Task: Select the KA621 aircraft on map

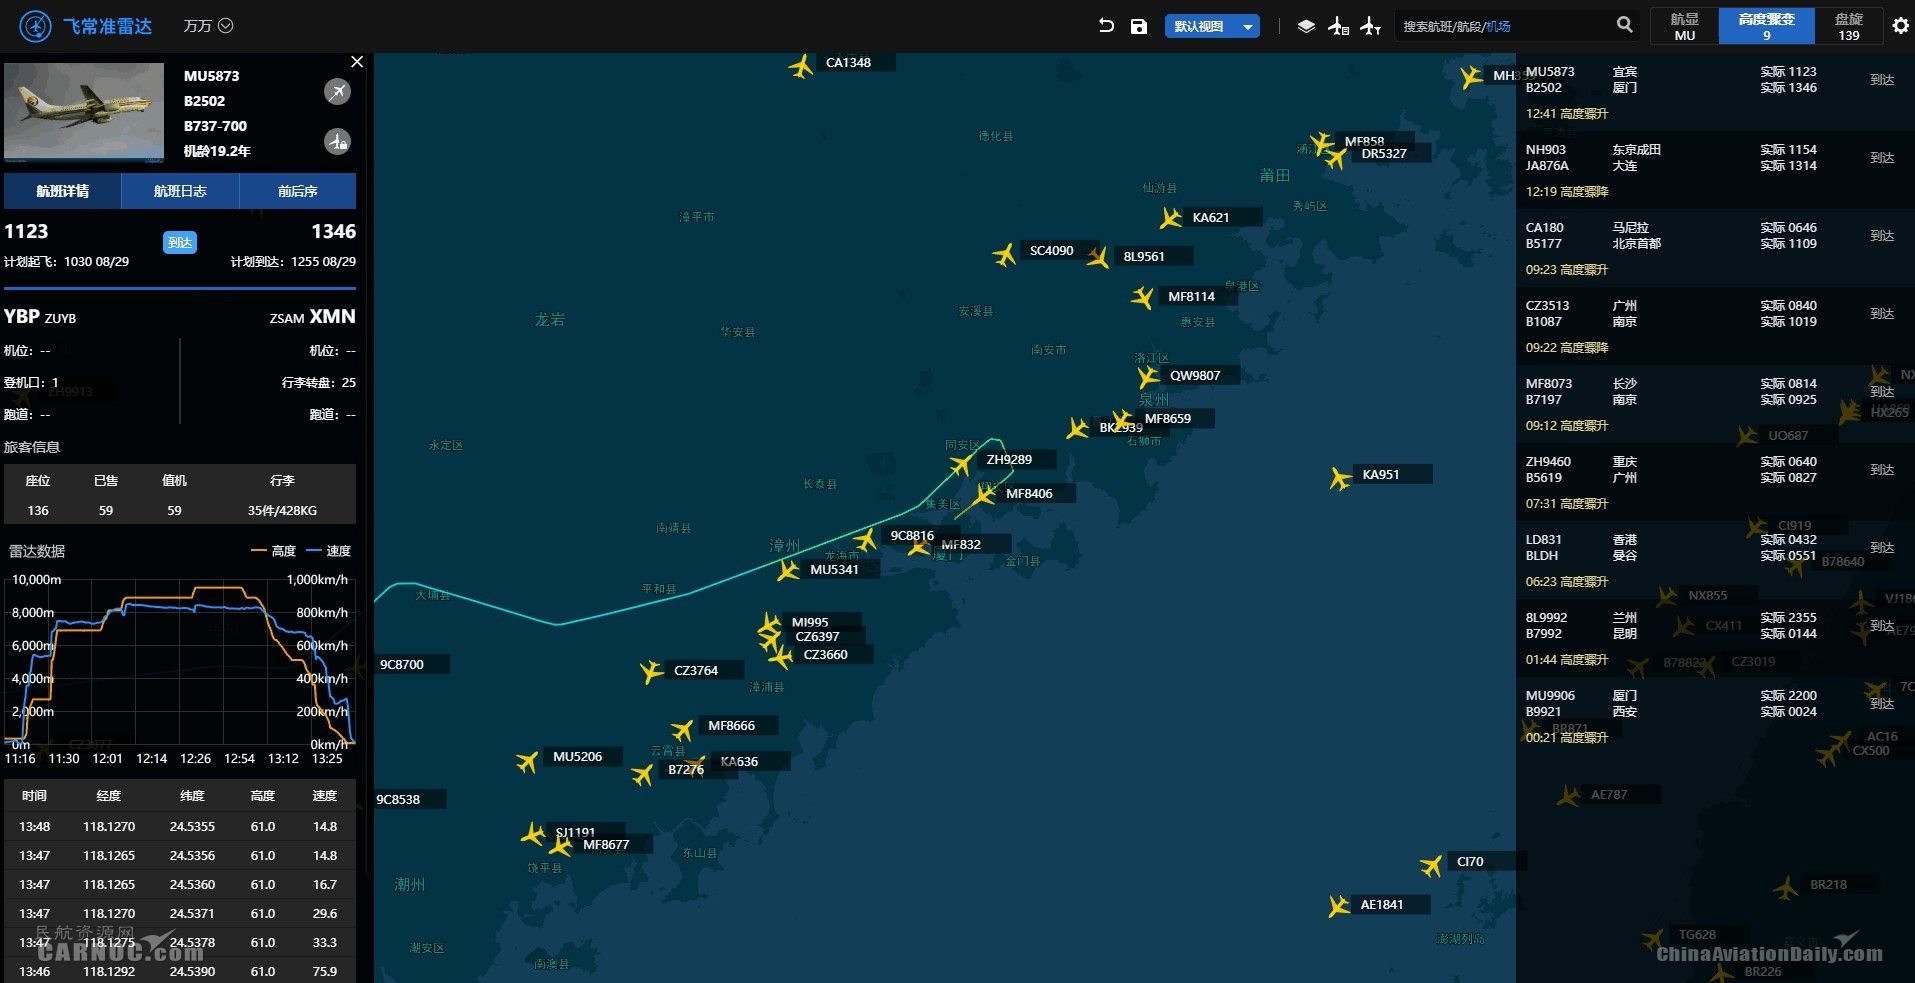Action: coord(1171,218)
